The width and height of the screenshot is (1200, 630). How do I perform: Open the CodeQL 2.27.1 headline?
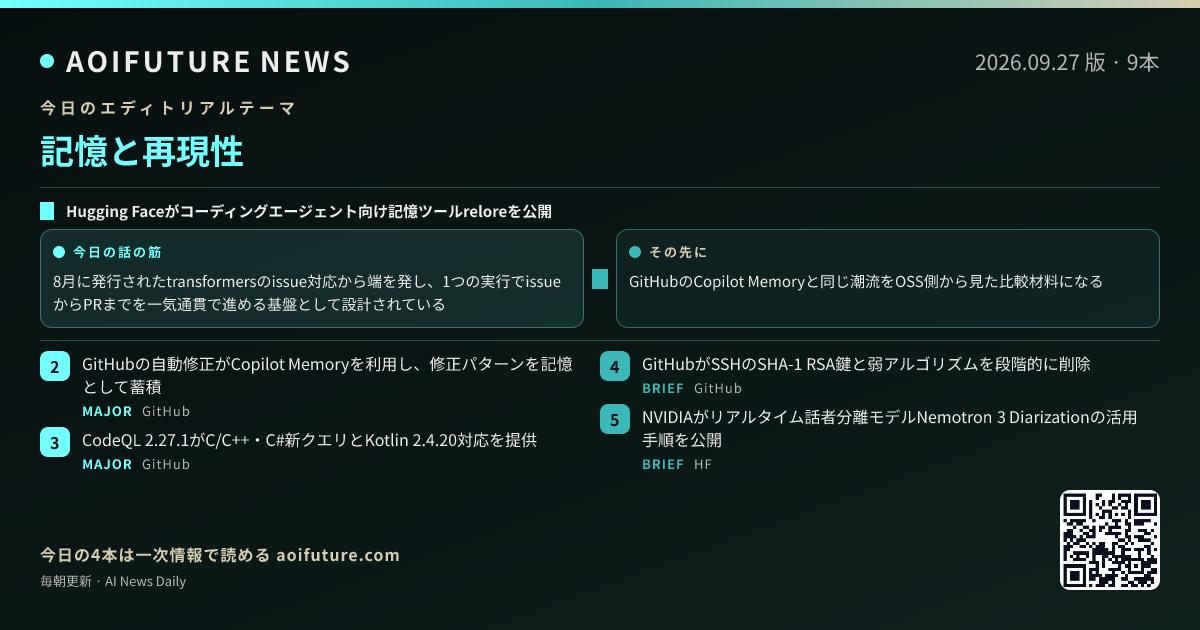pos(310,440)
